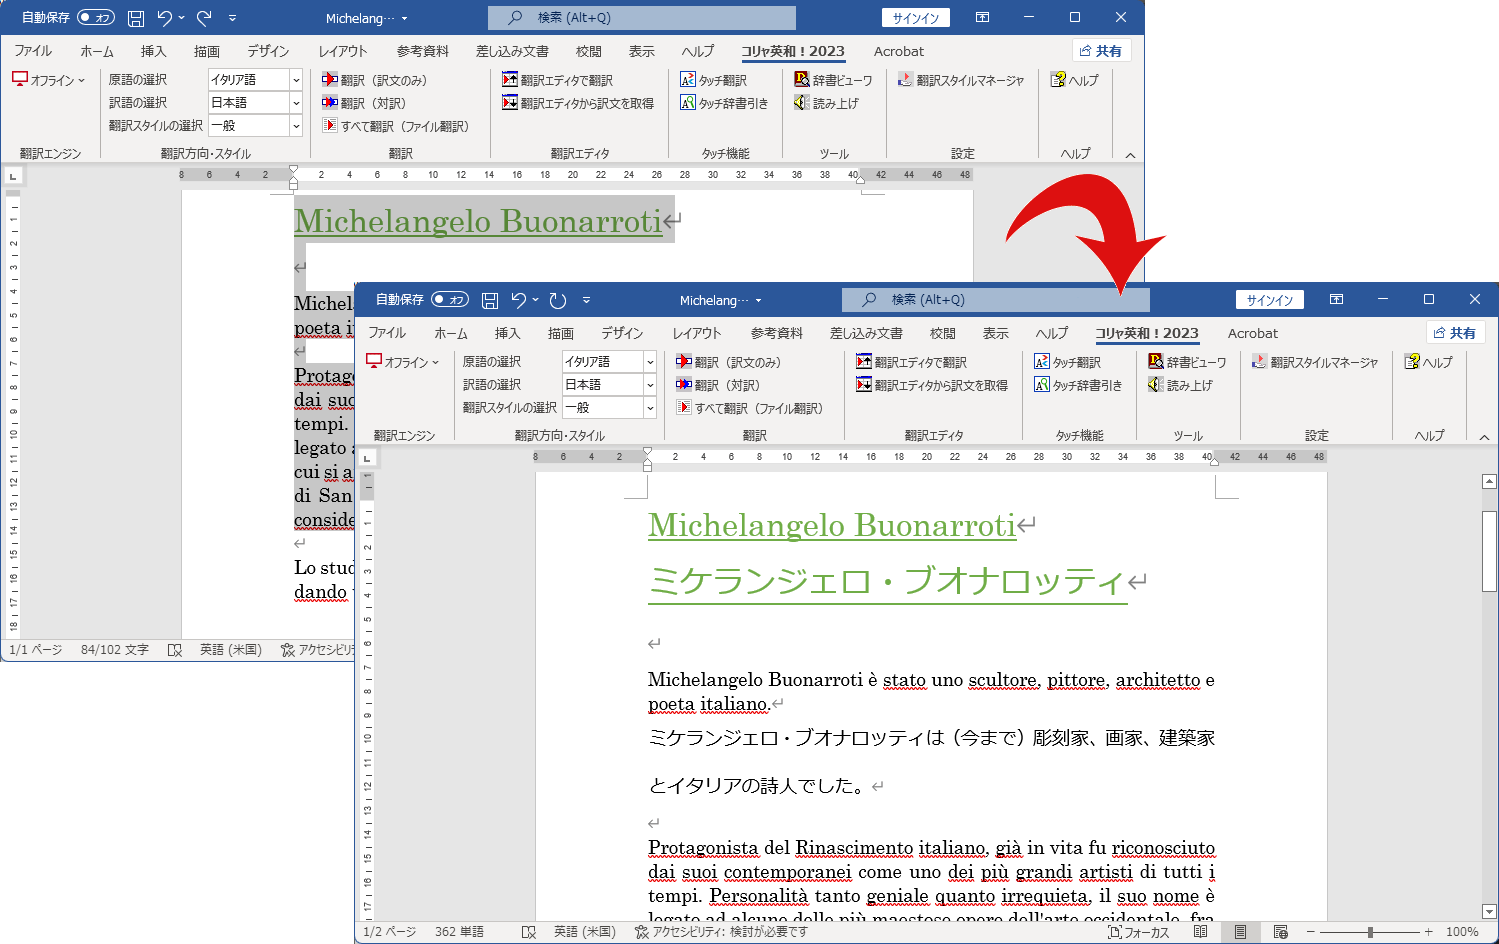Open レイアウト tab in the front window

click(697, 333)
